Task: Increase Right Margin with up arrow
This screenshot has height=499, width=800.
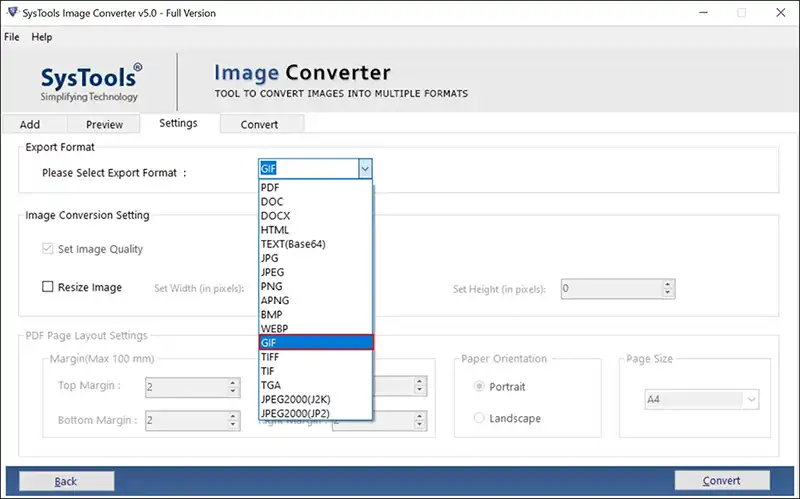Action: (x=419, y=416)
